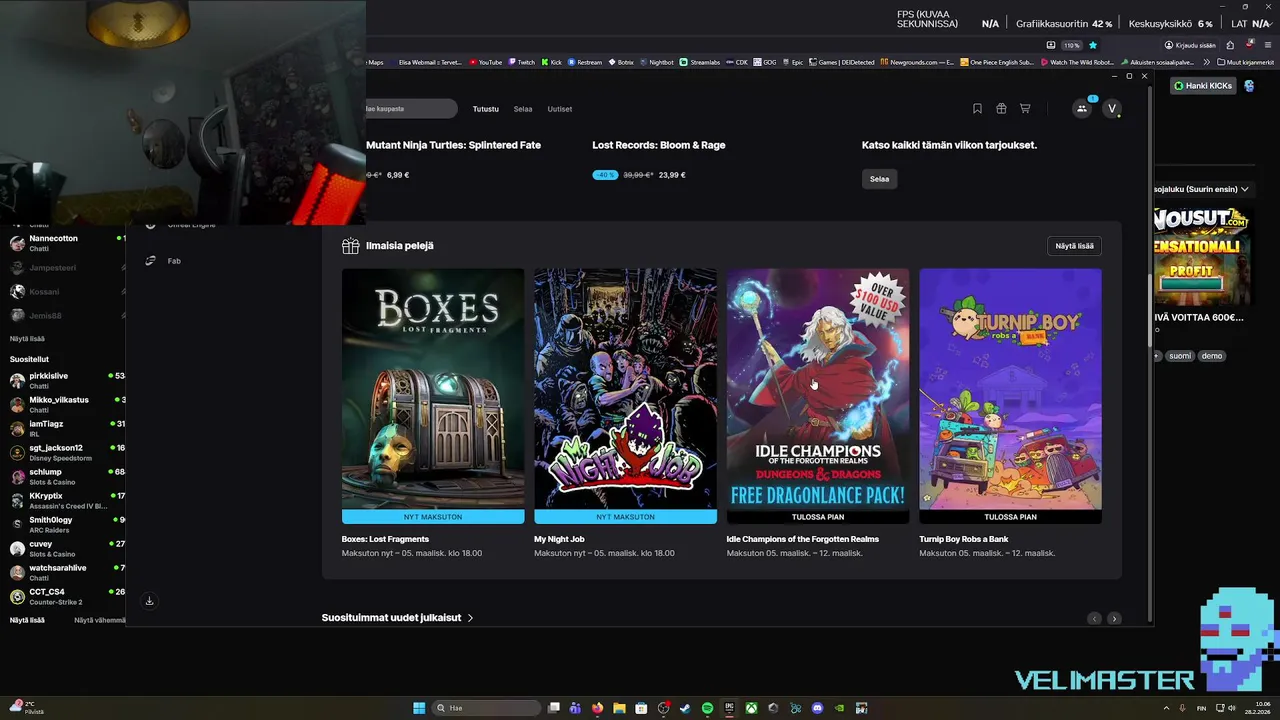Click the Streamlabs bookmark

tap(700, 62)
